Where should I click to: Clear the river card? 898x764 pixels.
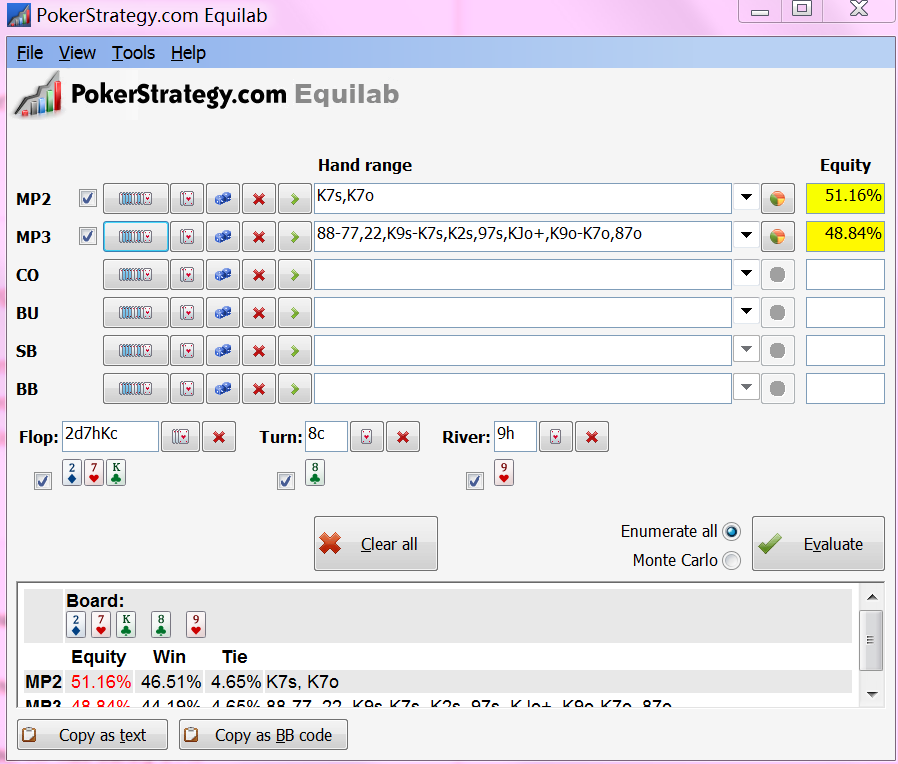point(592,437)
